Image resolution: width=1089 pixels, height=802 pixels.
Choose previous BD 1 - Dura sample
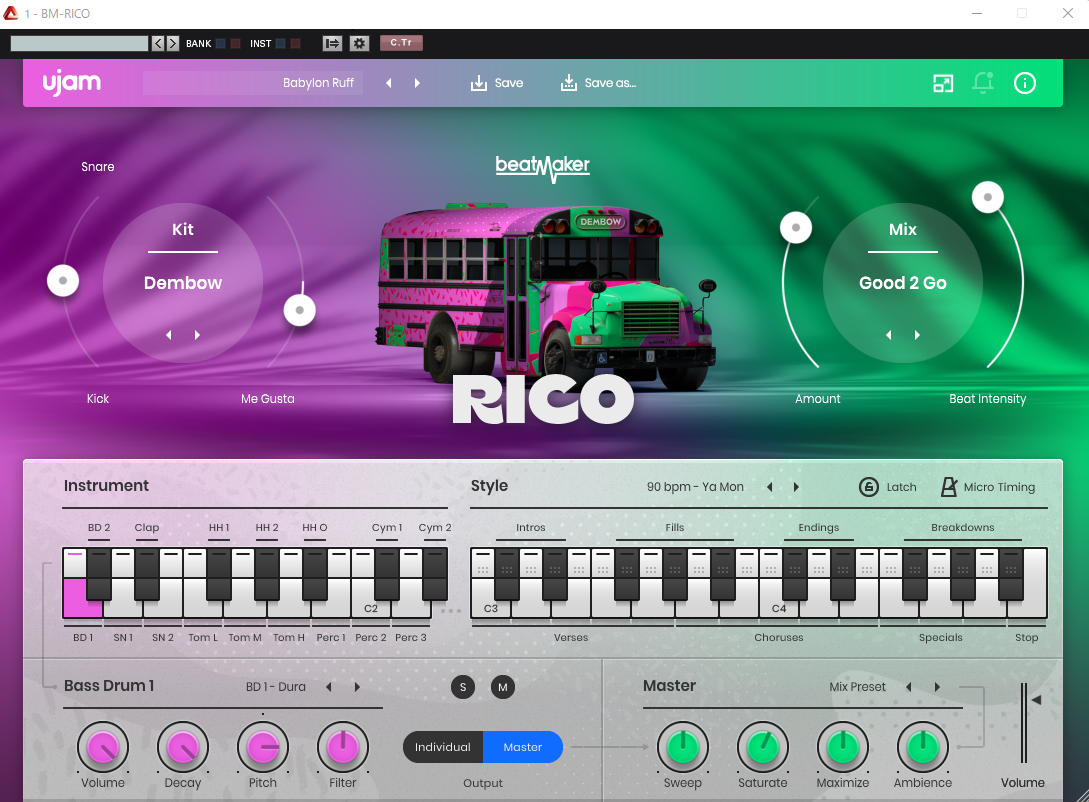(x=329, y=687)
